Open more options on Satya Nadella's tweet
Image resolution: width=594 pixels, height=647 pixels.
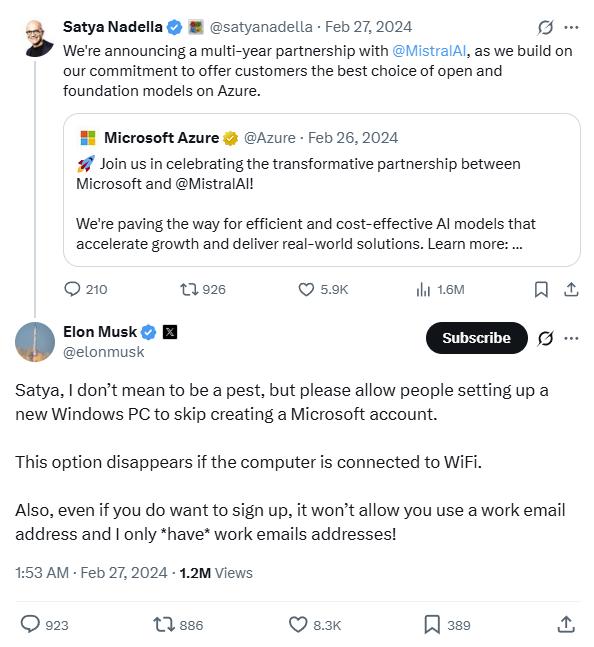coord(571,27)
